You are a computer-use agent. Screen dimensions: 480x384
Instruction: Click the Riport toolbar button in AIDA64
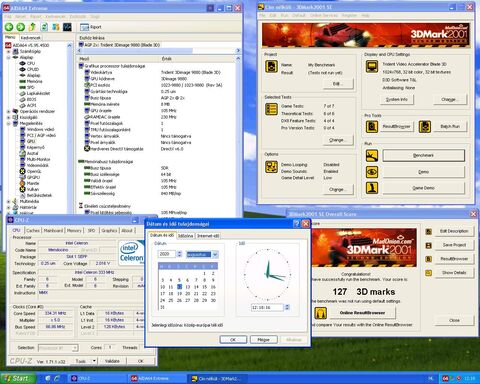pyautogui.click(x=91, y=27)
